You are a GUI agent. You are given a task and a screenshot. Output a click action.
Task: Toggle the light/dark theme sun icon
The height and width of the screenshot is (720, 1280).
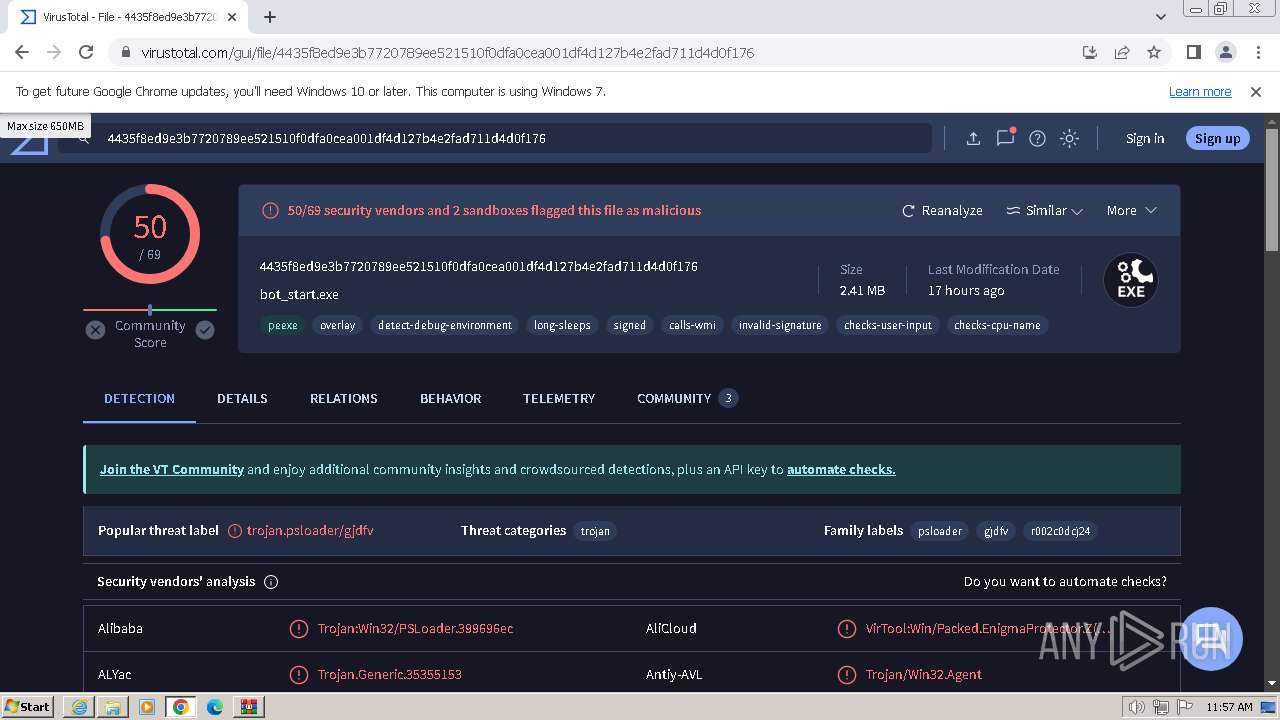[x=1070, y=139]
